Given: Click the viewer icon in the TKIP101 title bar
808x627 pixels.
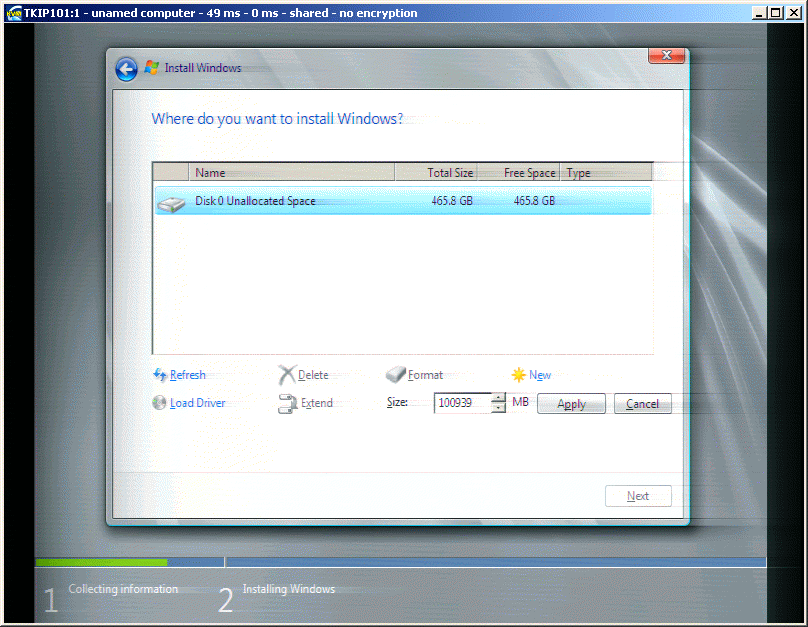Looking at the screenshot, I should point(14,13).
